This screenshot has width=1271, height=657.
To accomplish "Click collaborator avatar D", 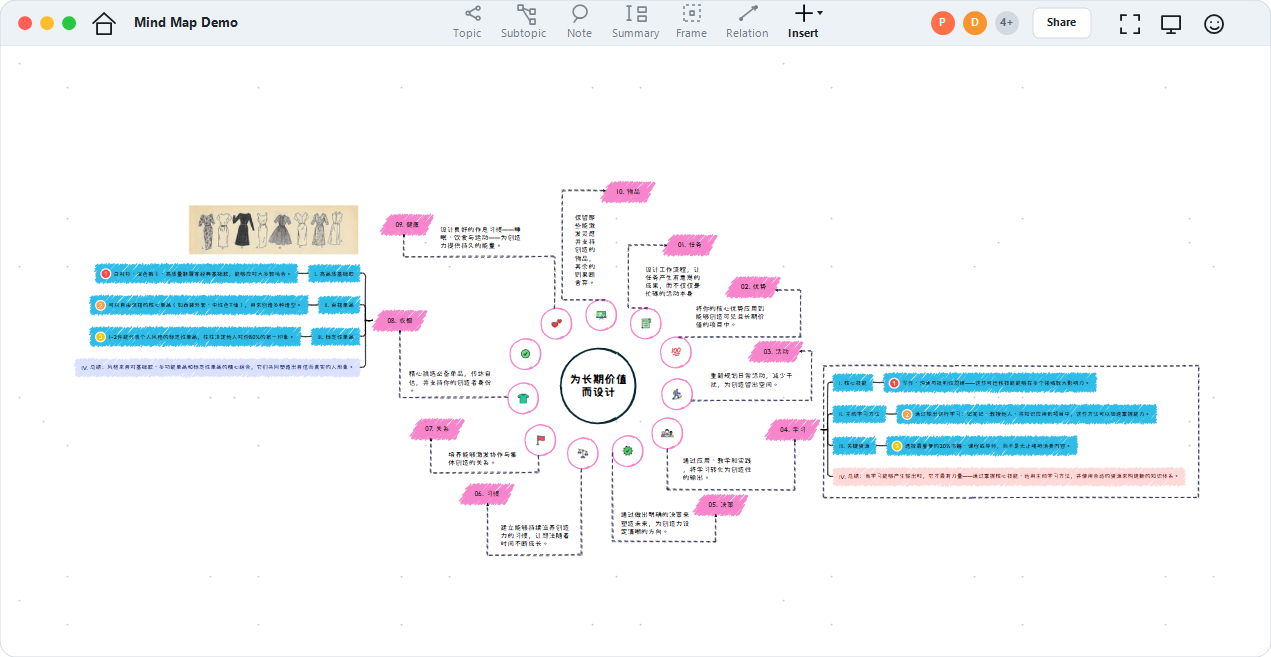I will point(975,23).
